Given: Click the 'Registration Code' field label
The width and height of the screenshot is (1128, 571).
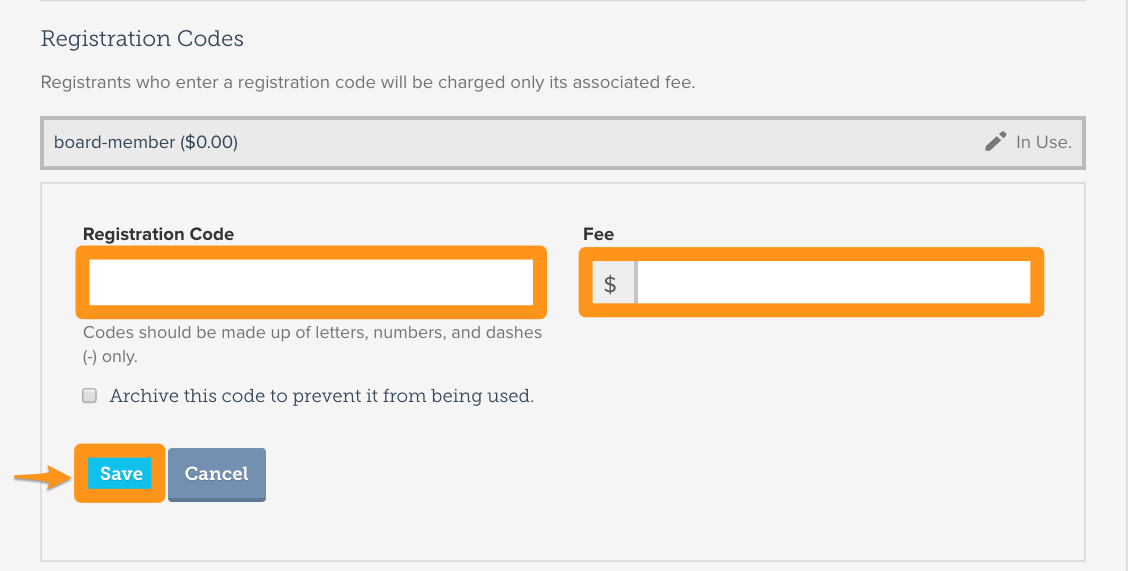Looking at the screenshot, I should [158, 234].
